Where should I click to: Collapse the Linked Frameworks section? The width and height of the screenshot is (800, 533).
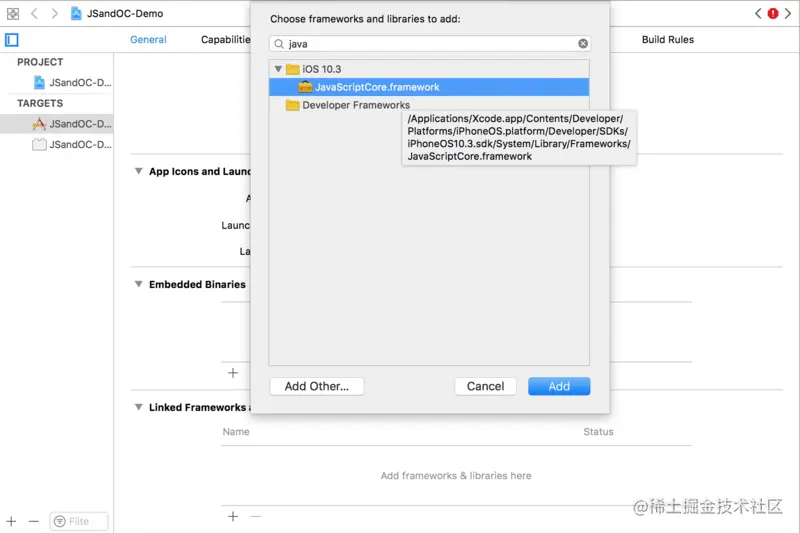(138, 408)
